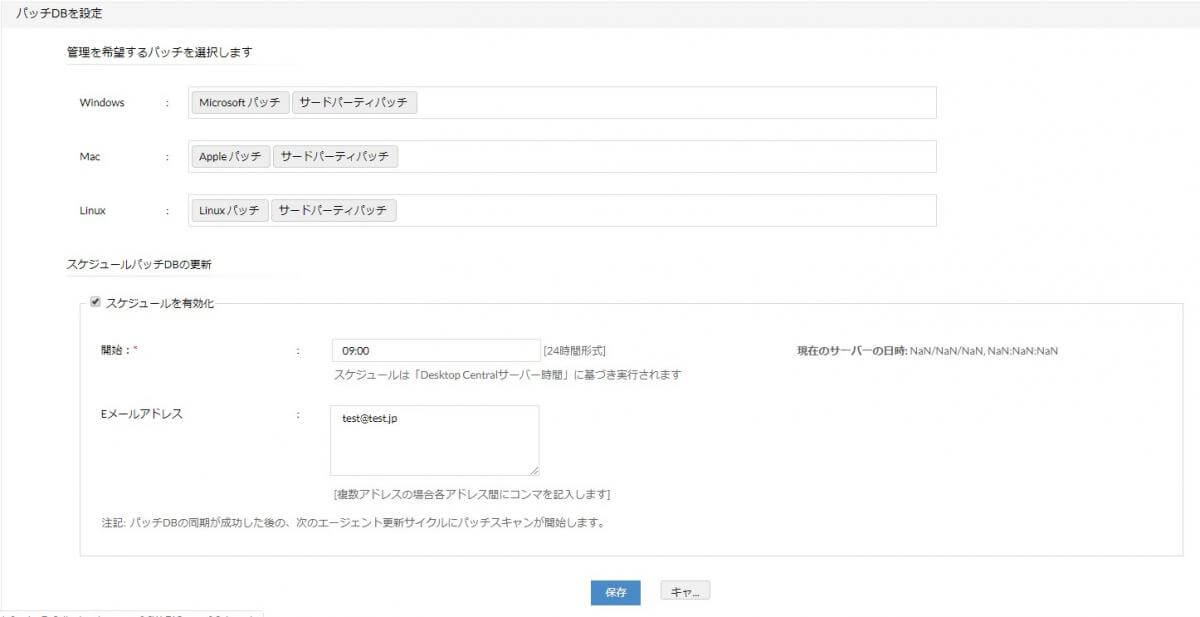Select the Apple パッチ tag

[x=230, y=157]
